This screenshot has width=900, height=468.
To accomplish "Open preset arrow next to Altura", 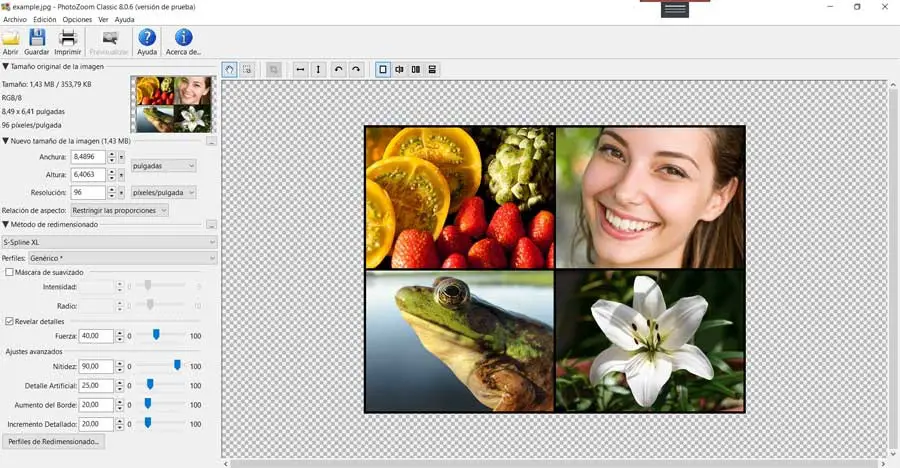I will coord(121,175).
